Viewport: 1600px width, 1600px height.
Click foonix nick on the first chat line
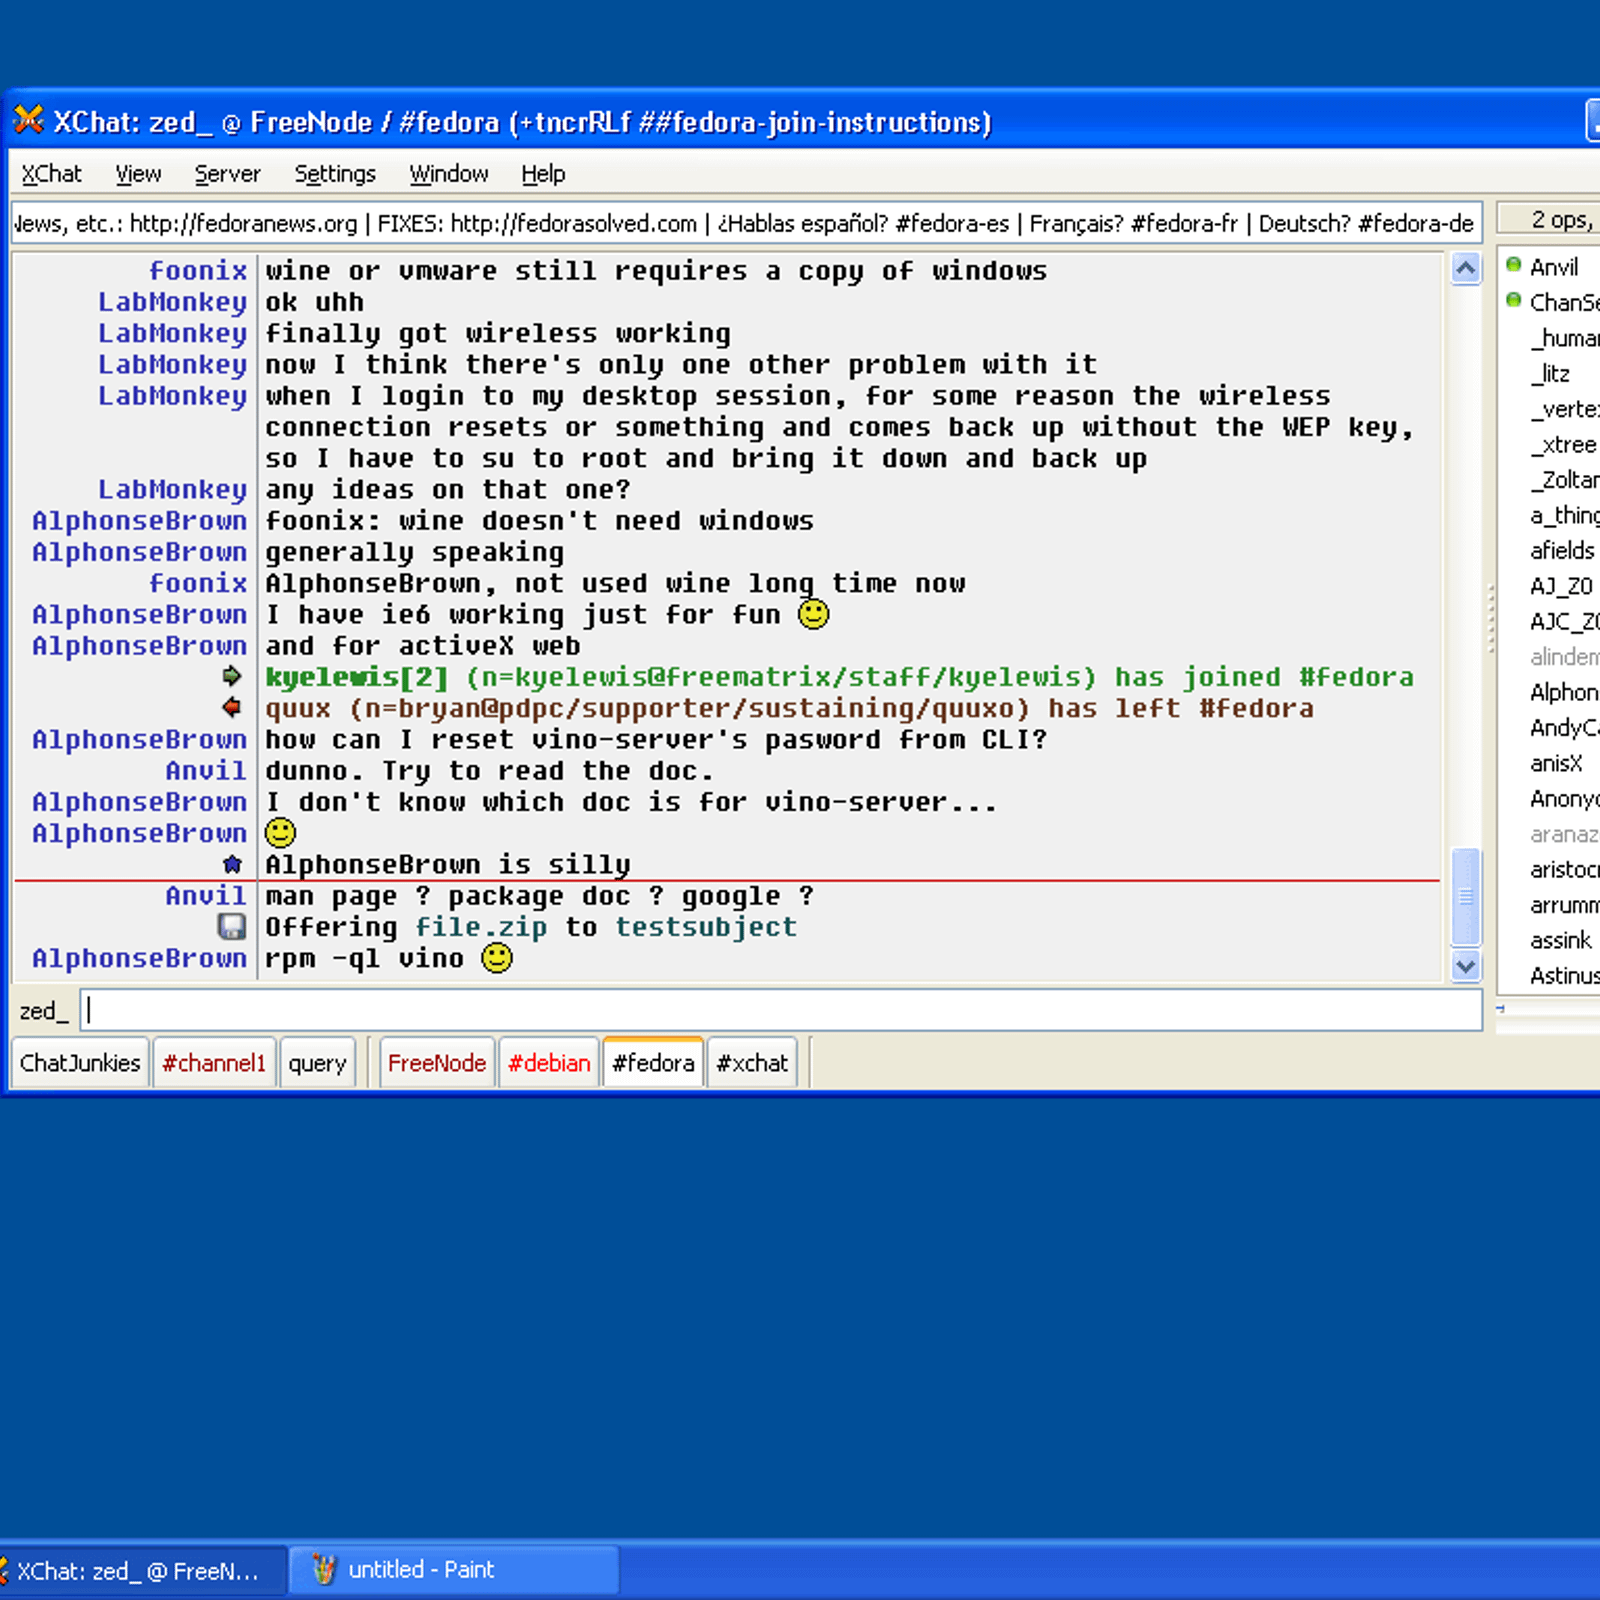pyautogui.click(x=197, y=270)
